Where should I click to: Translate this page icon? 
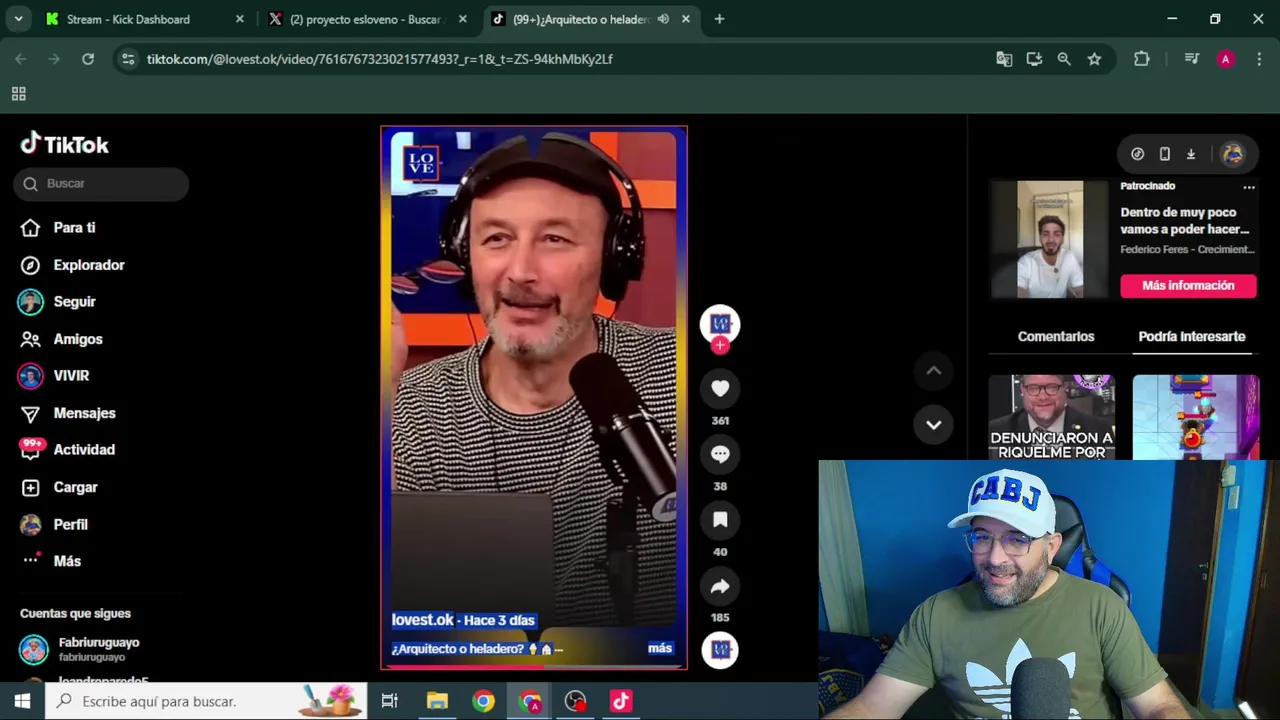(1004, 59)
